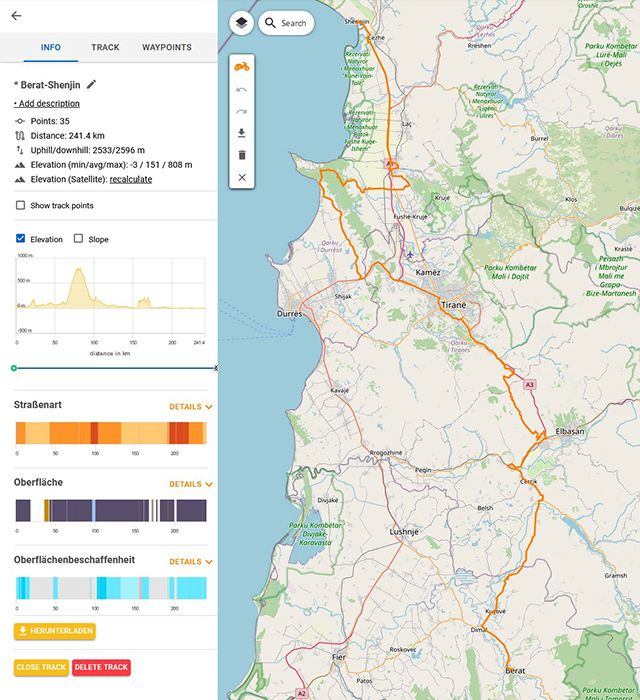Expand Oberfläche details
The image size is (640, 700).
[x=190, y=484]
